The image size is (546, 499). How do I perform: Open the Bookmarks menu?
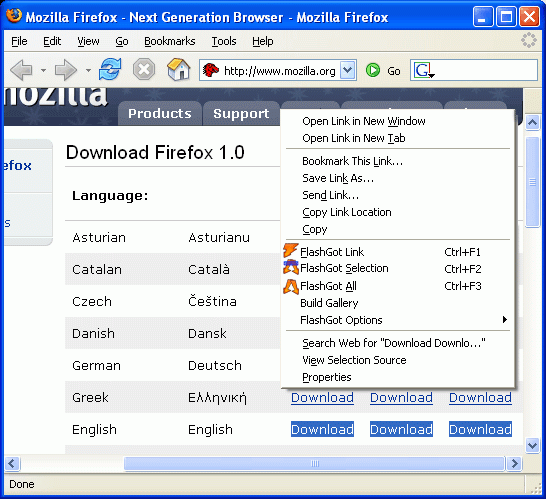tap(170, 41)
